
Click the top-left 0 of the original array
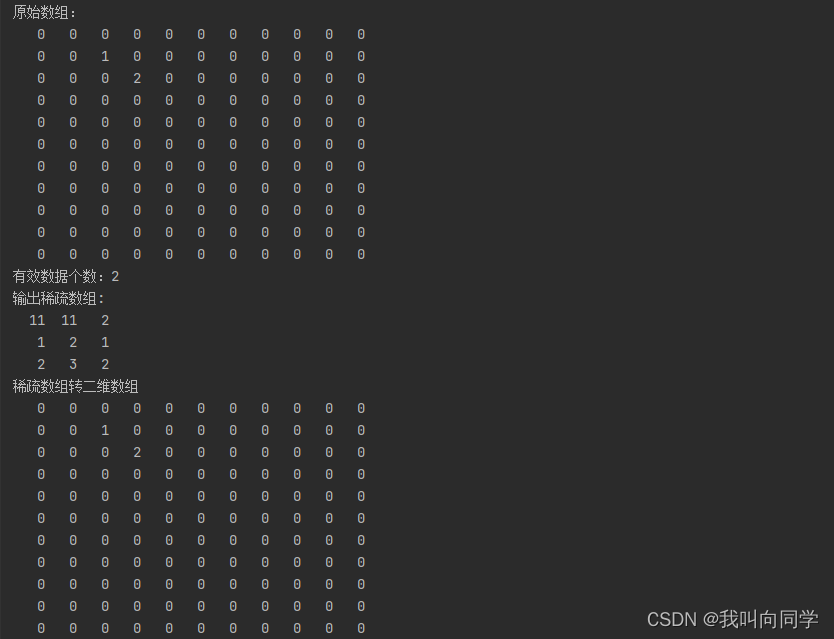(x=41, y=35)
